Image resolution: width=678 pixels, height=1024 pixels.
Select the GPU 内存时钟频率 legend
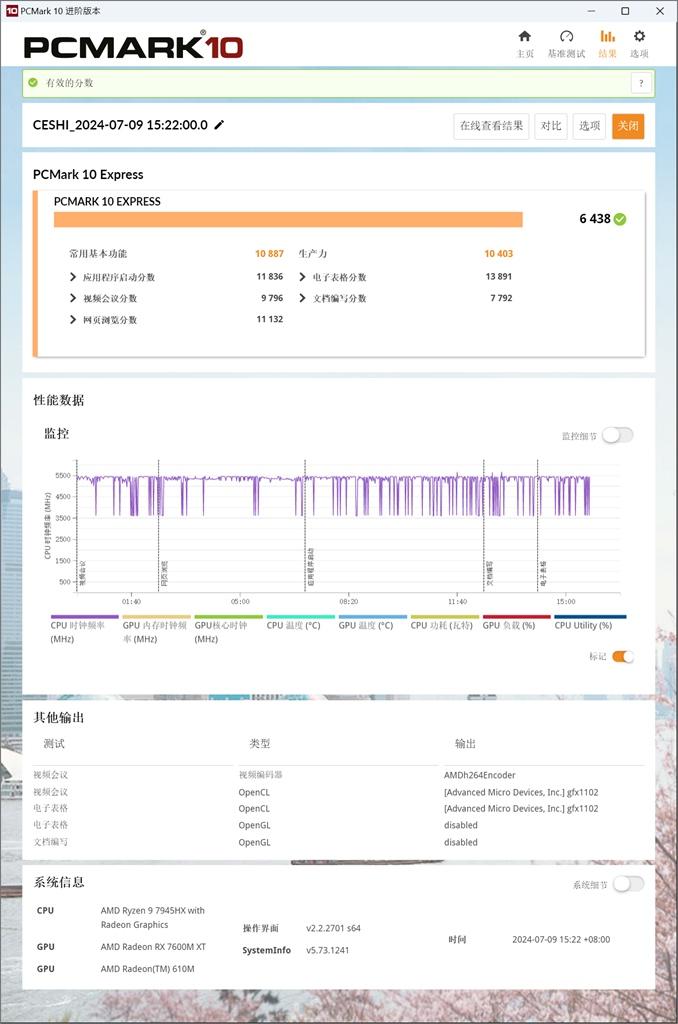pyautogui.click(x=156, y=630)
